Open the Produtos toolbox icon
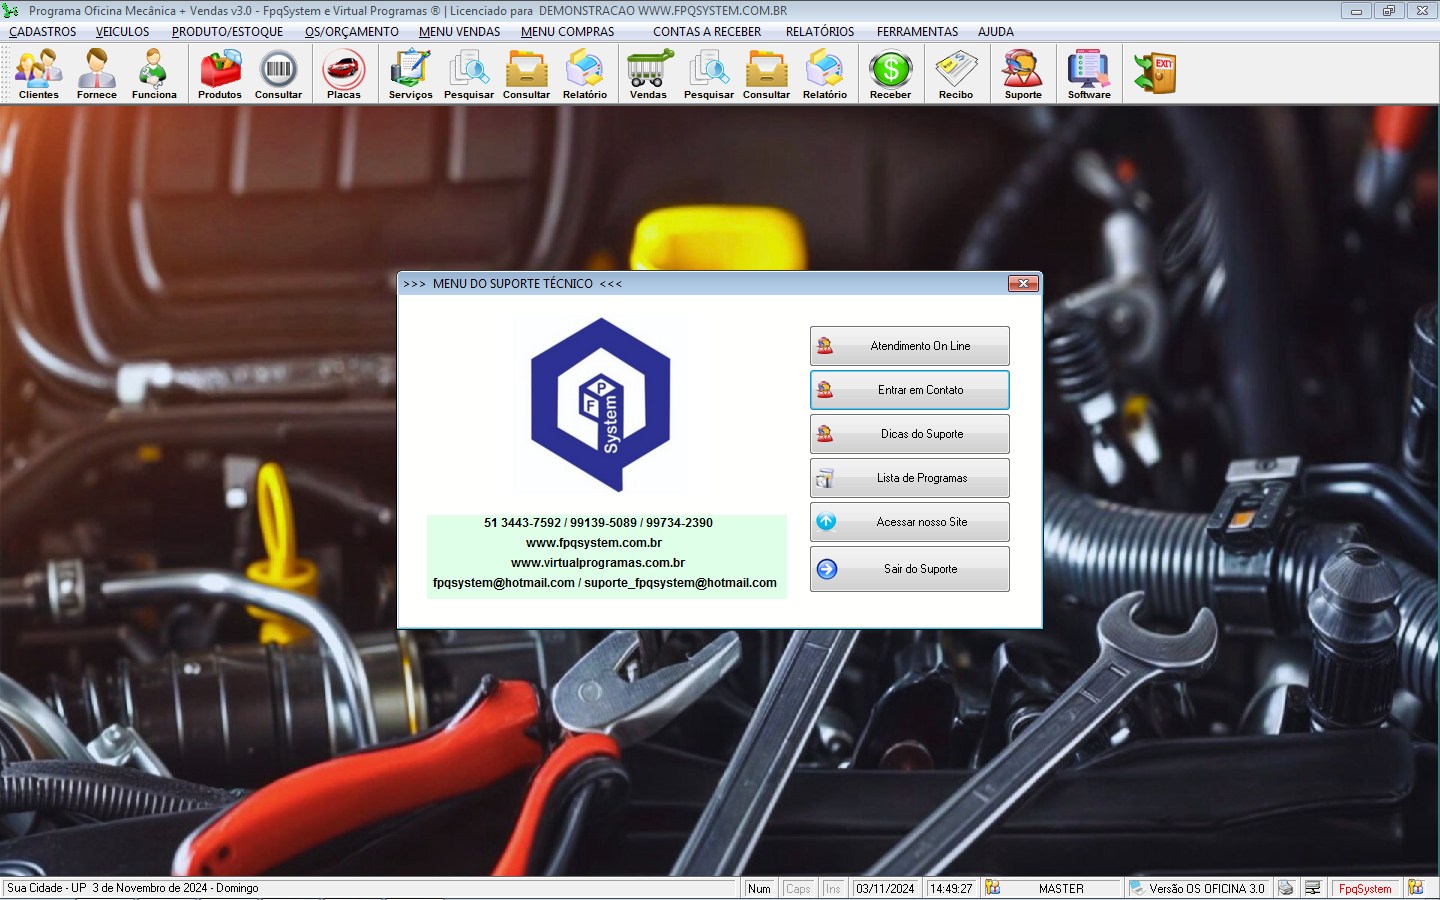Screen dimensions: 1440x900 (x=220, y=74)
